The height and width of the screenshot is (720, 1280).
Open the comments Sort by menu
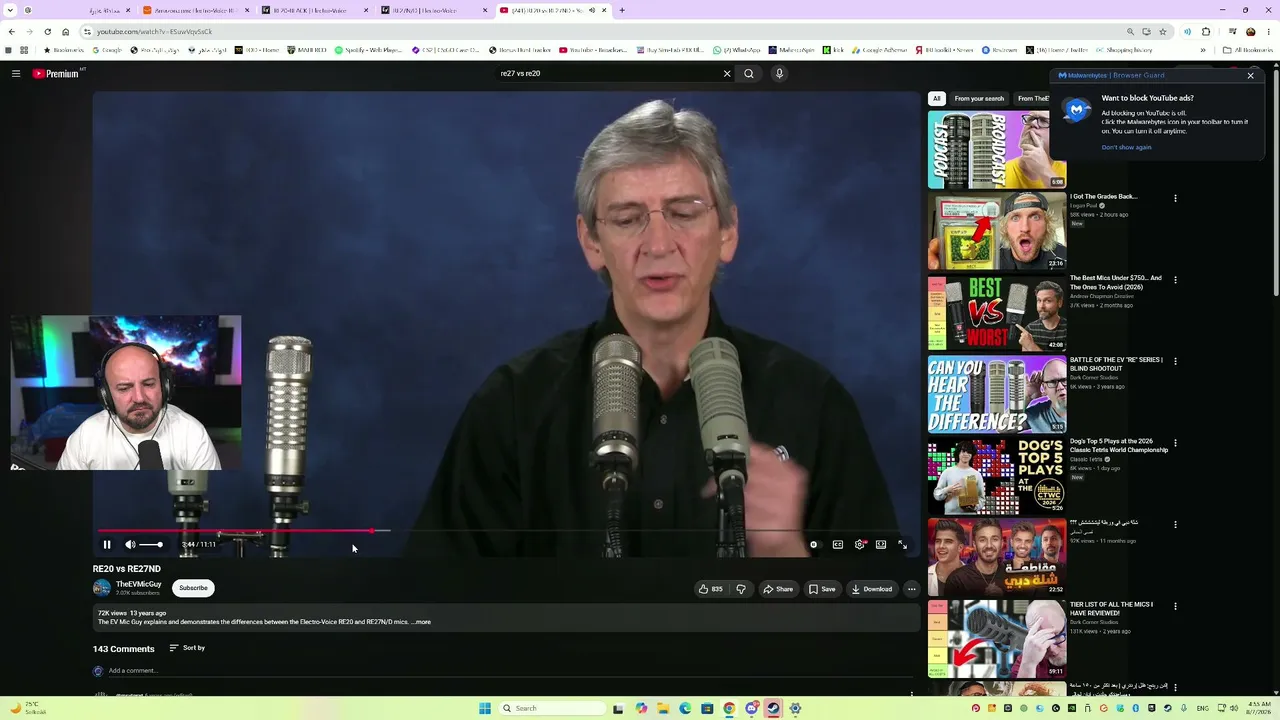pos(187,648)
